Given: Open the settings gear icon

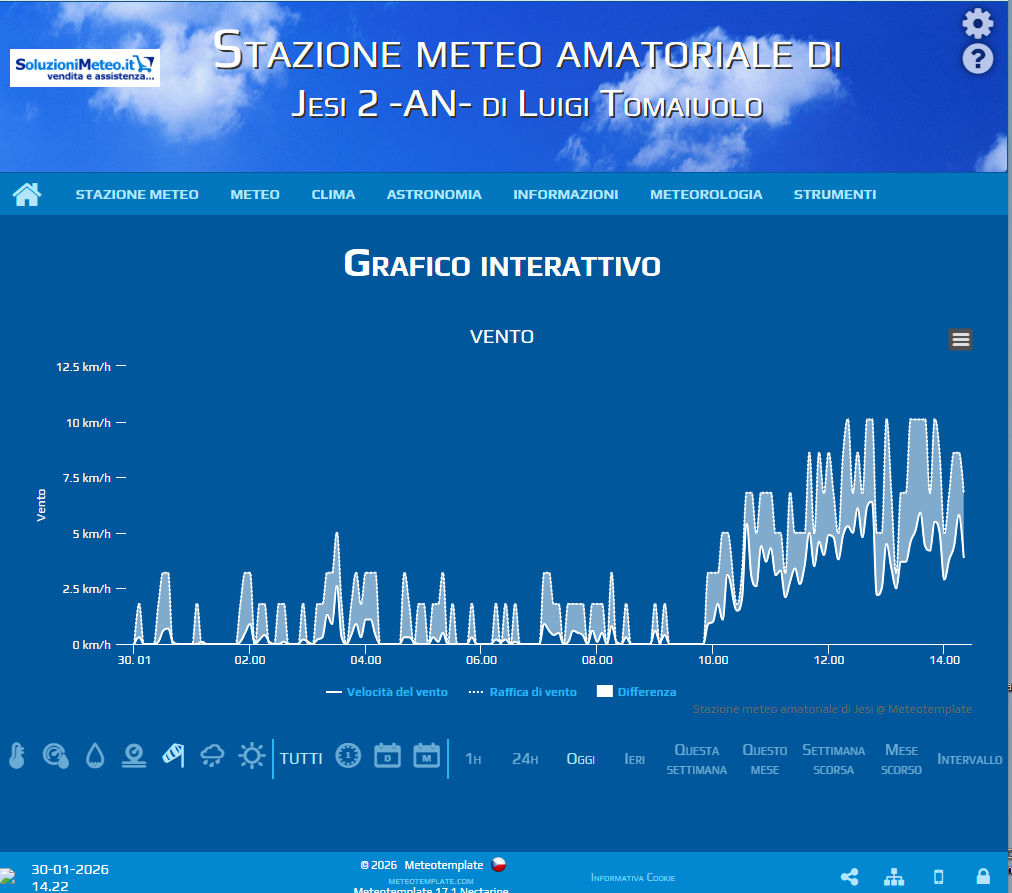Looking at the screenshot, I should [977, 23].
